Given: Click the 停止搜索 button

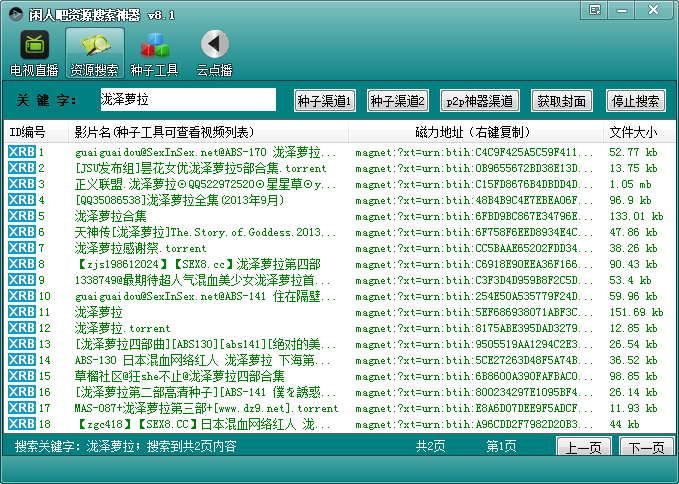Looking at the screenshot, I should click(636, 101).
